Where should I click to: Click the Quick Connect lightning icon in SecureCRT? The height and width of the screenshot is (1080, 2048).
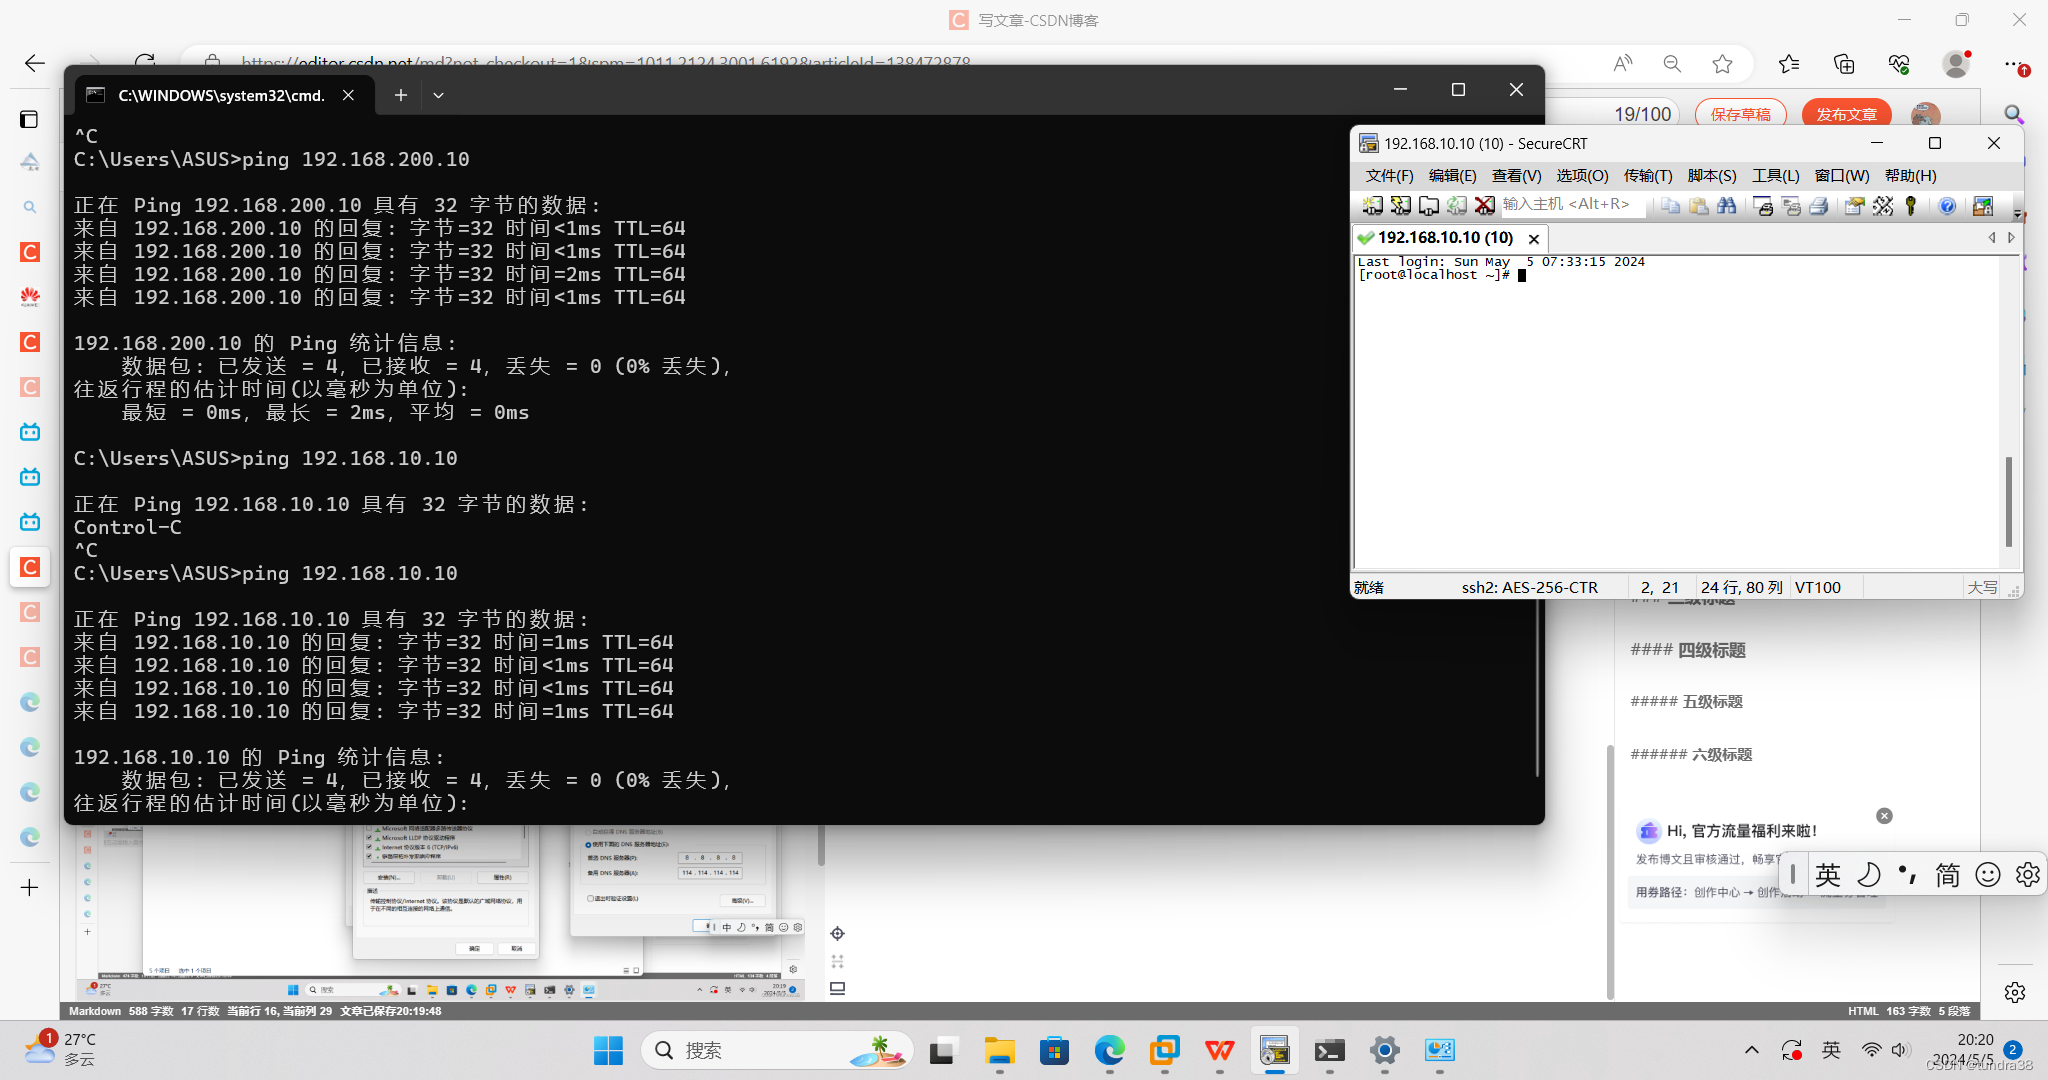pos(1401,206)
